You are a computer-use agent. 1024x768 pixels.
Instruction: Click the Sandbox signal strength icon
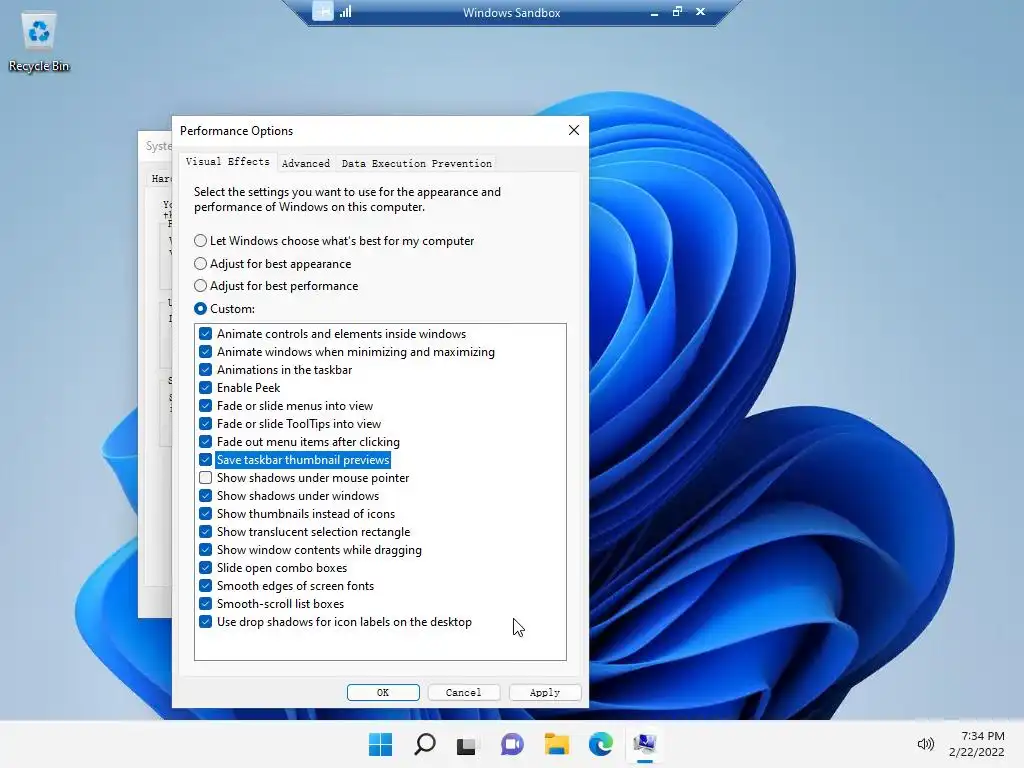[345, 12]
